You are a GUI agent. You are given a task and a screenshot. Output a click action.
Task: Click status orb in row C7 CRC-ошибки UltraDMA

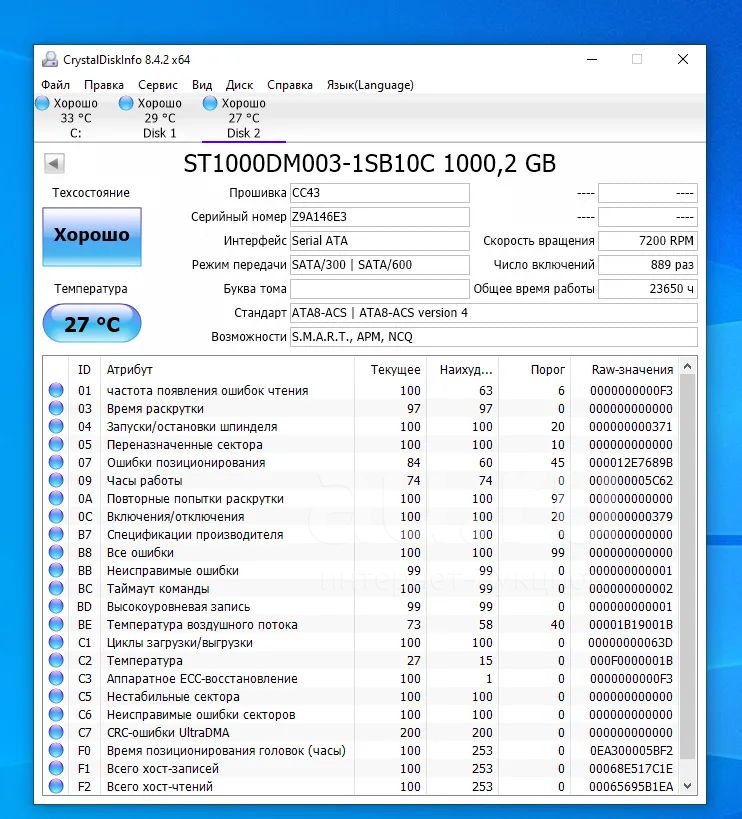tap(56, 732)
